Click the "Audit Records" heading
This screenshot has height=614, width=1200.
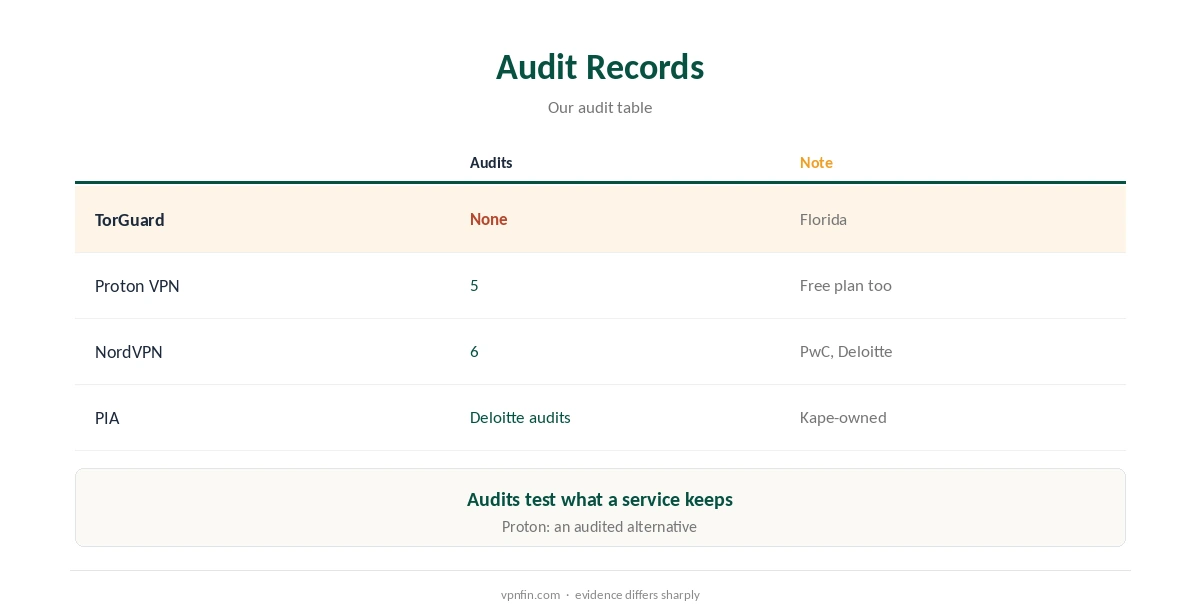coord(600,67)
